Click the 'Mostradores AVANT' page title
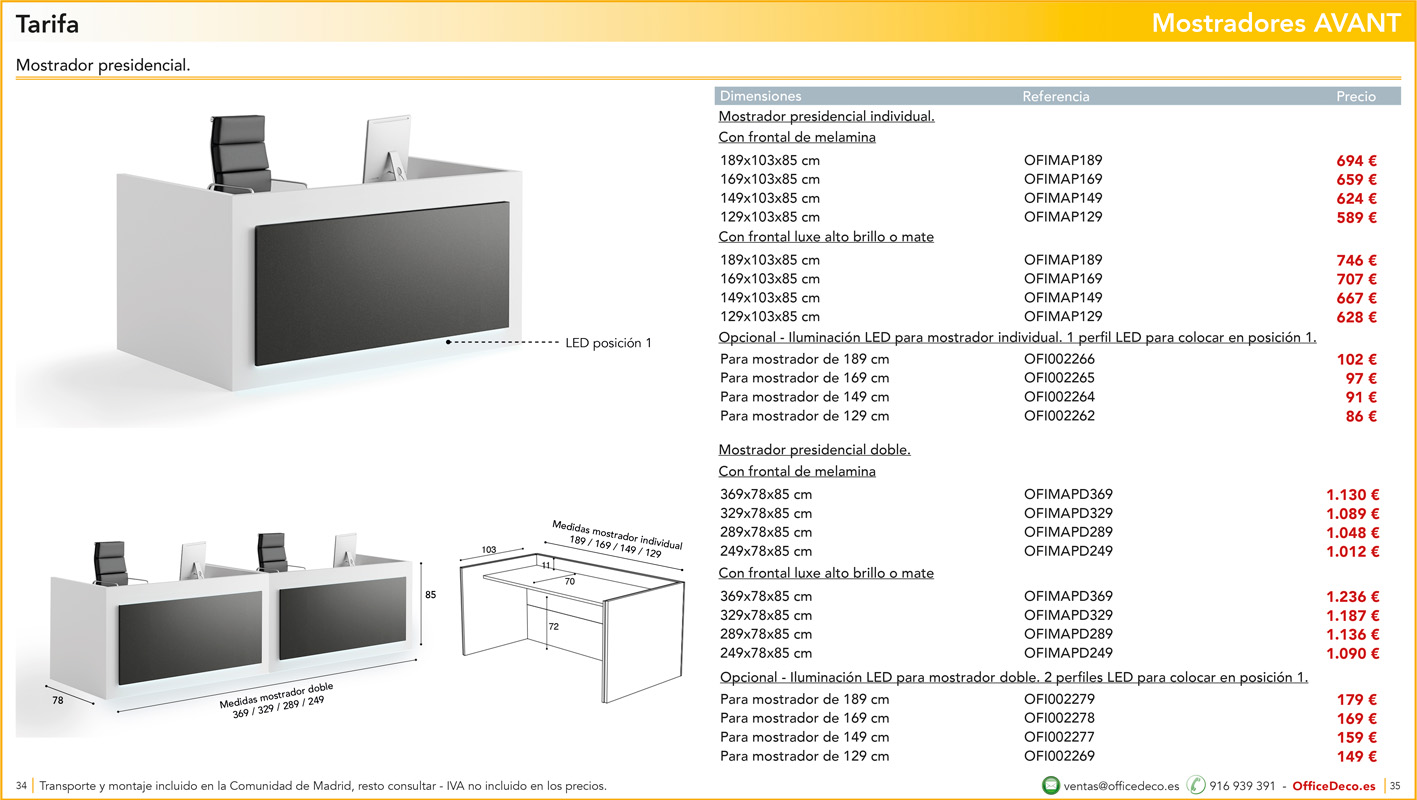 (x=1276, y=23)
